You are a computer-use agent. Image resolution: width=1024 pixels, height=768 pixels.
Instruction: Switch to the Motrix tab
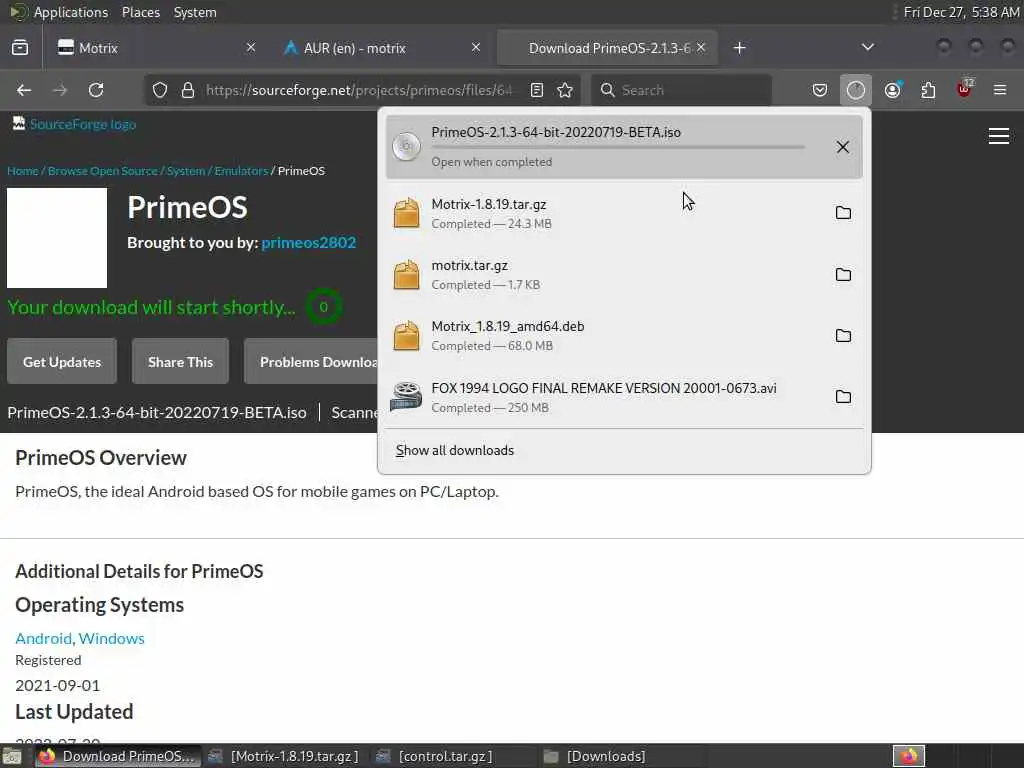155,48
